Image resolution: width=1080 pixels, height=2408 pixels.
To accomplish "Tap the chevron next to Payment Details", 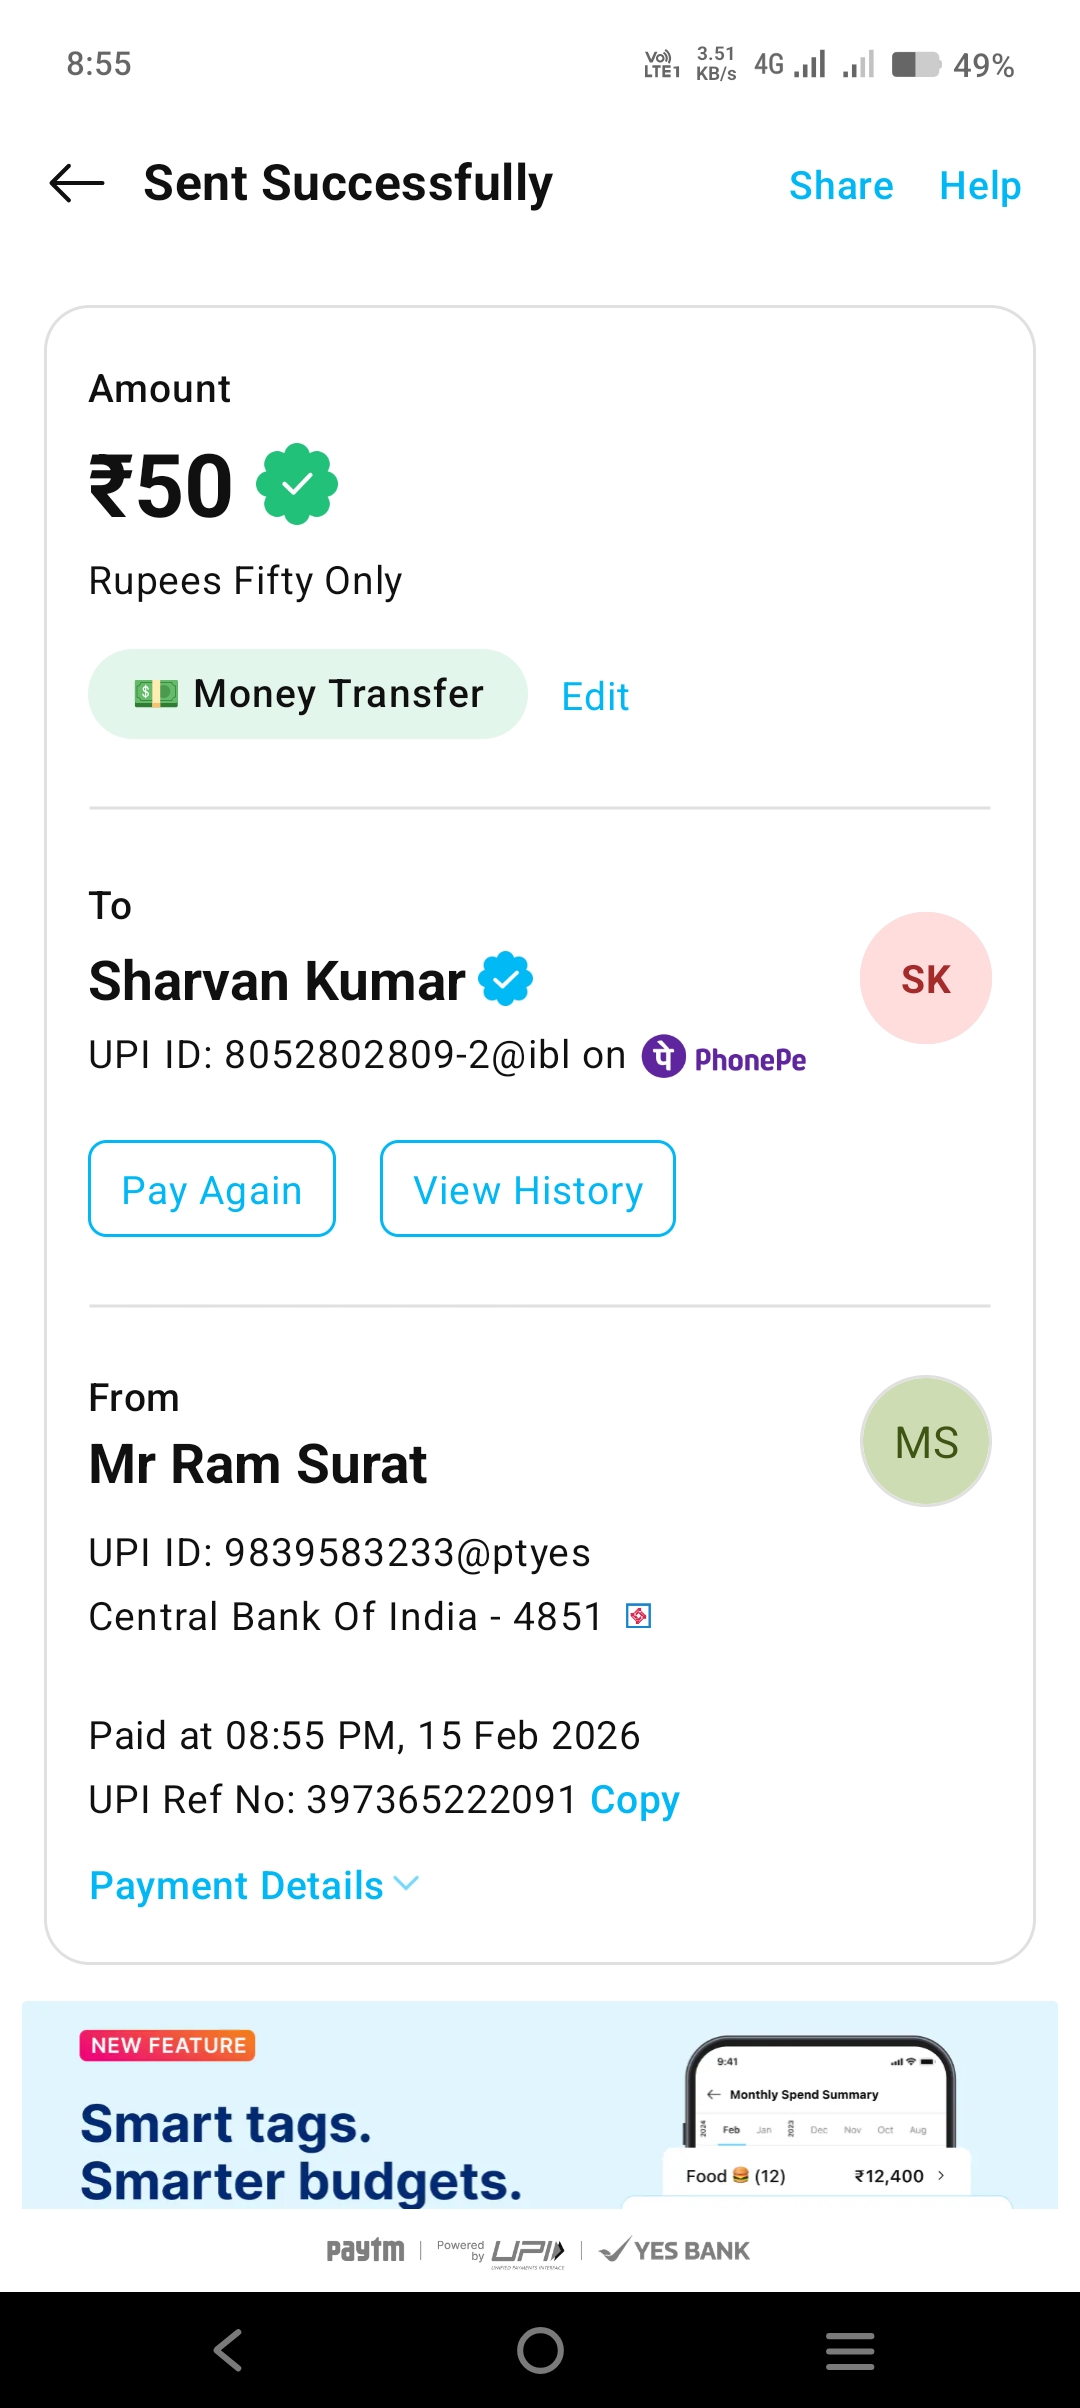I will click(406, 1884).
